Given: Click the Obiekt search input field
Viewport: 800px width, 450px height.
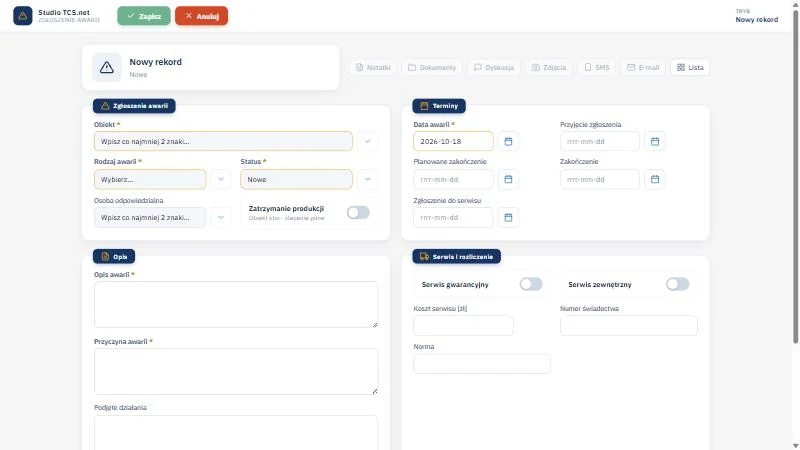Looking at the screenshot, I should click(x=223, y=141).
